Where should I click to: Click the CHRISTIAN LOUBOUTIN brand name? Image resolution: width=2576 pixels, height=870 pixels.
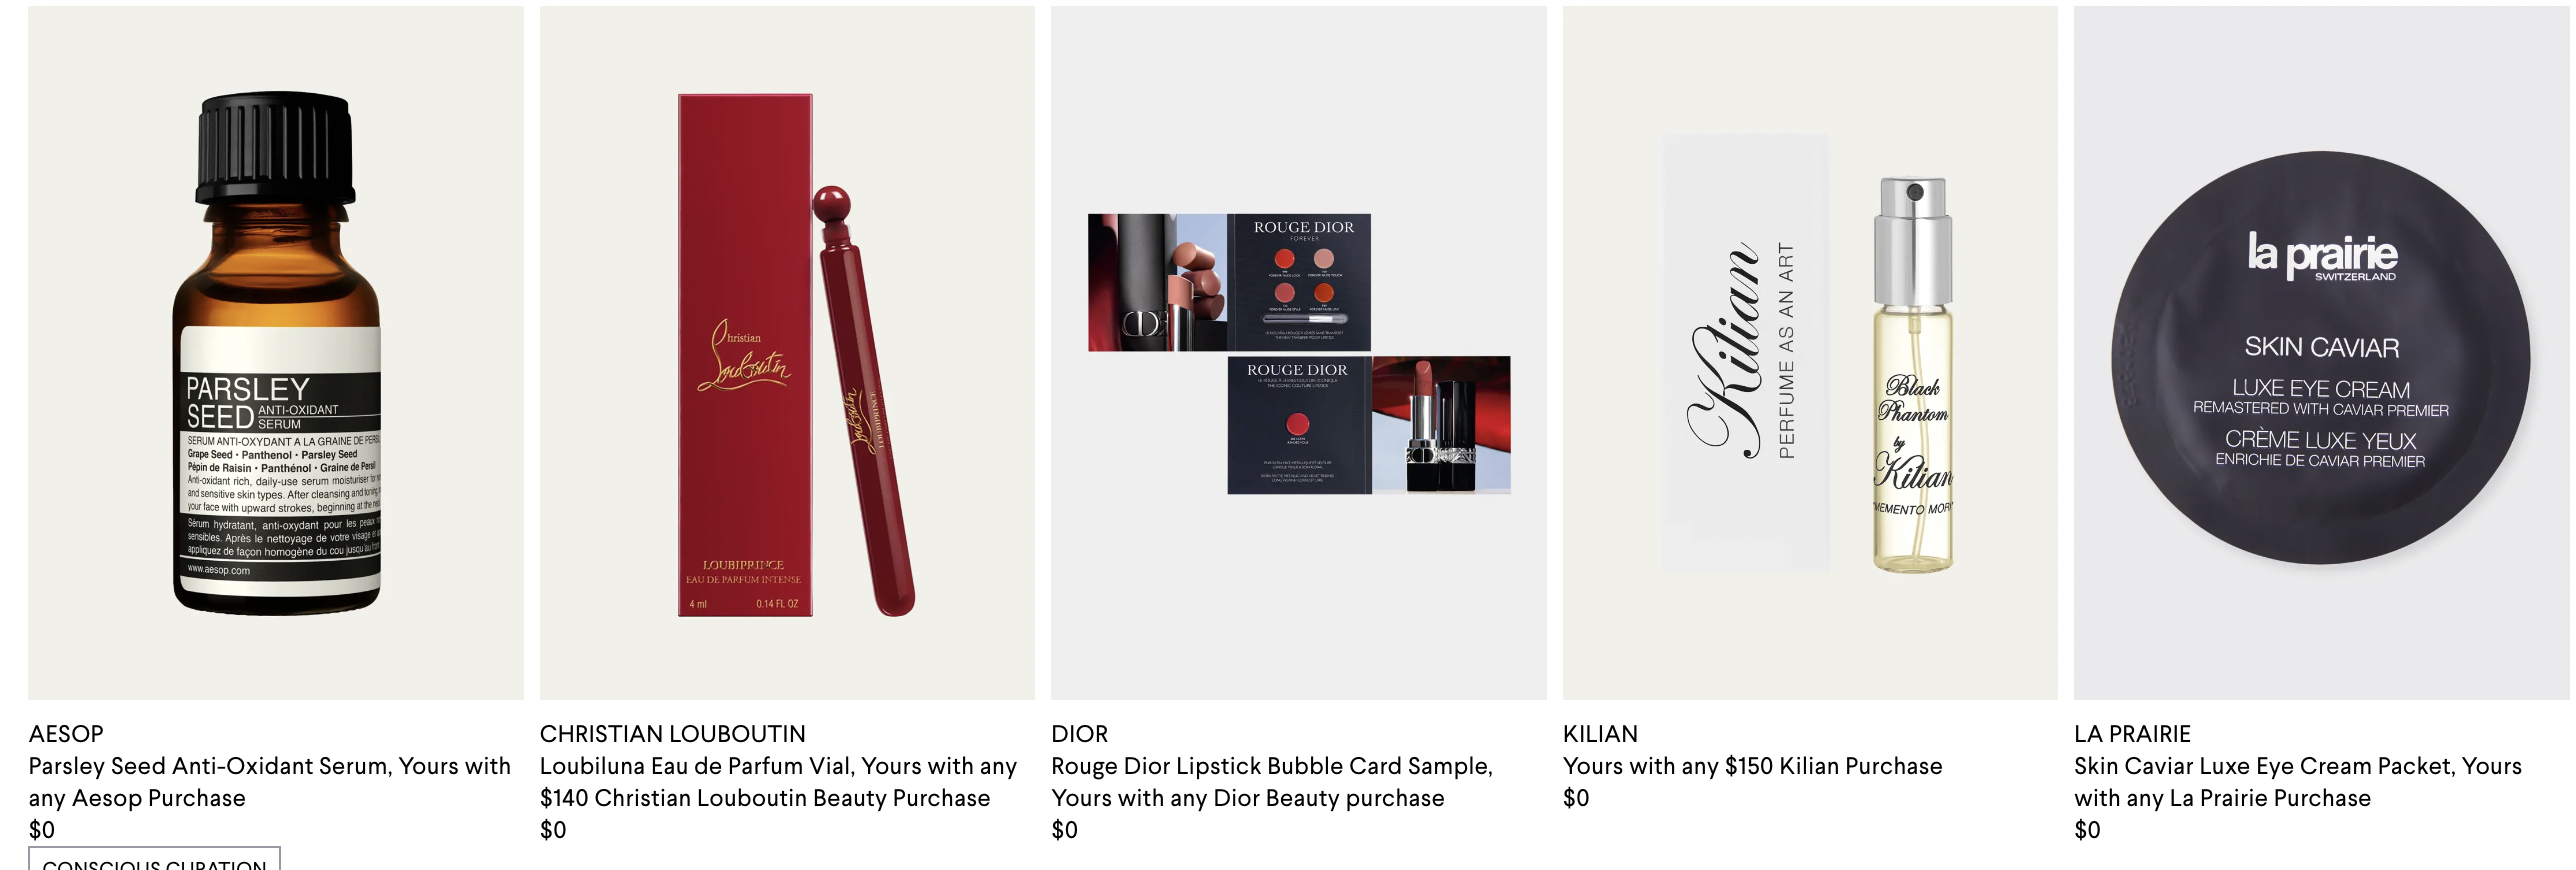(x=673, y=734)
